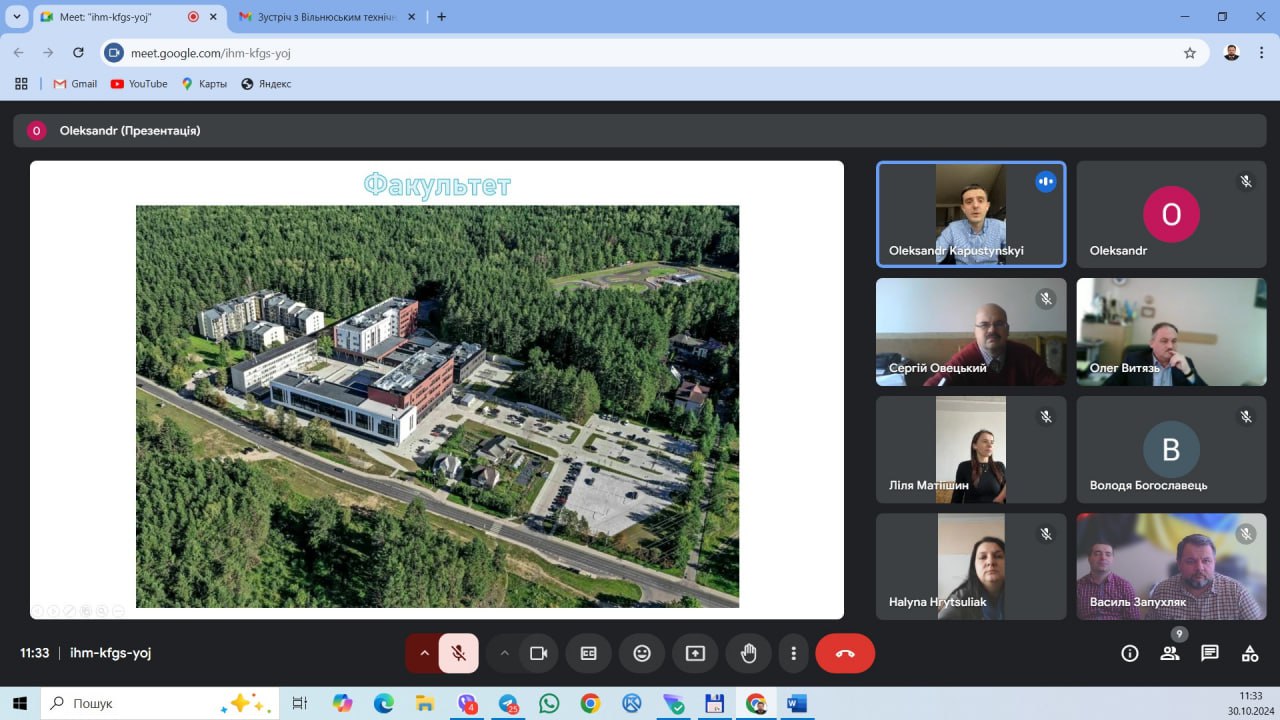Select Oleksandr Kapustynskyi's video tile
Image resolution: width=1280 pixels, height=720 pixels.
coord(970,214)
